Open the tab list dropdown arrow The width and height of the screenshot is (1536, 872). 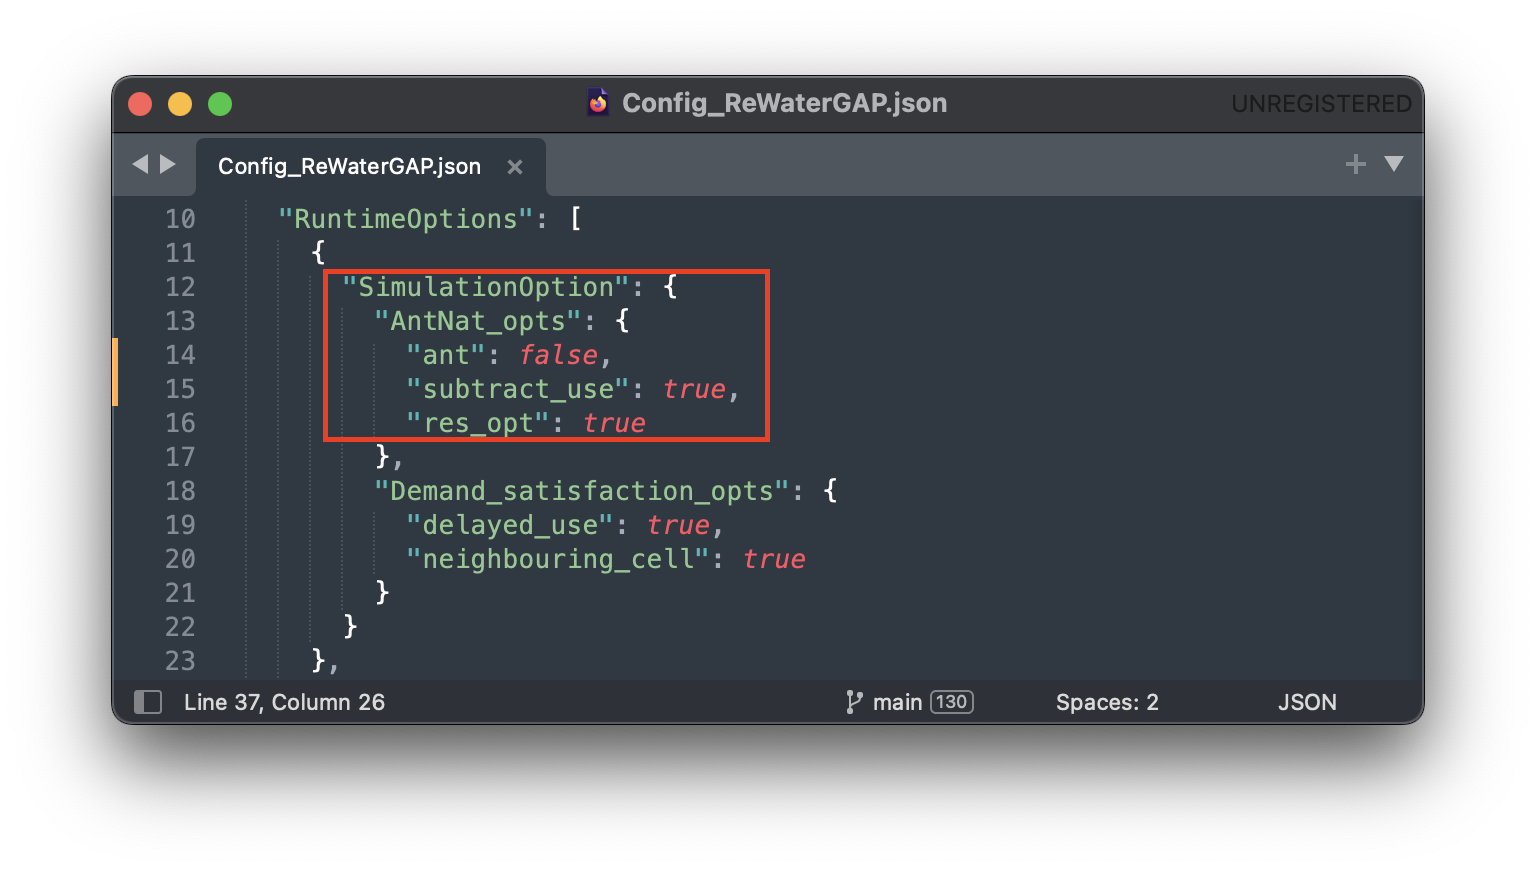pyautogui.click(x=1393, y=164)
